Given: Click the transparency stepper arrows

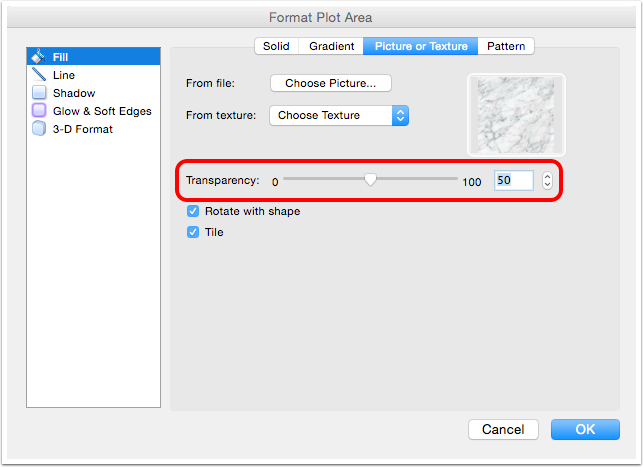Looking at the screenshot, I should (x=547, y=181).
